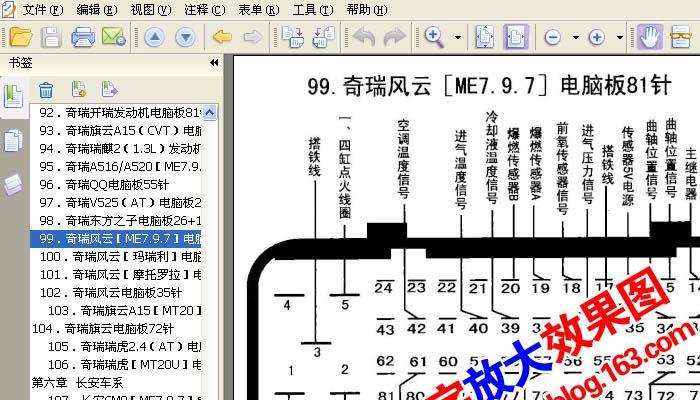Open the layers side tab
The image size is (700, 400).
coord(13,184)
